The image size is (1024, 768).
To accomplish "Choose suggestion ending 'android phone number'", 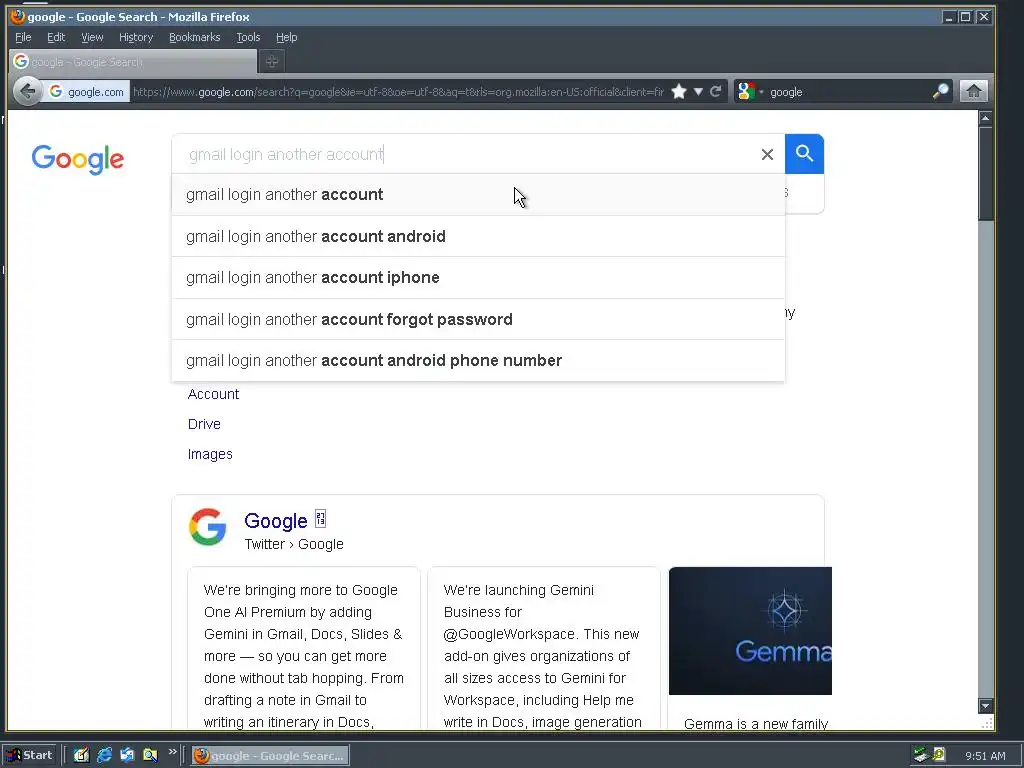I will click(478, 360).
